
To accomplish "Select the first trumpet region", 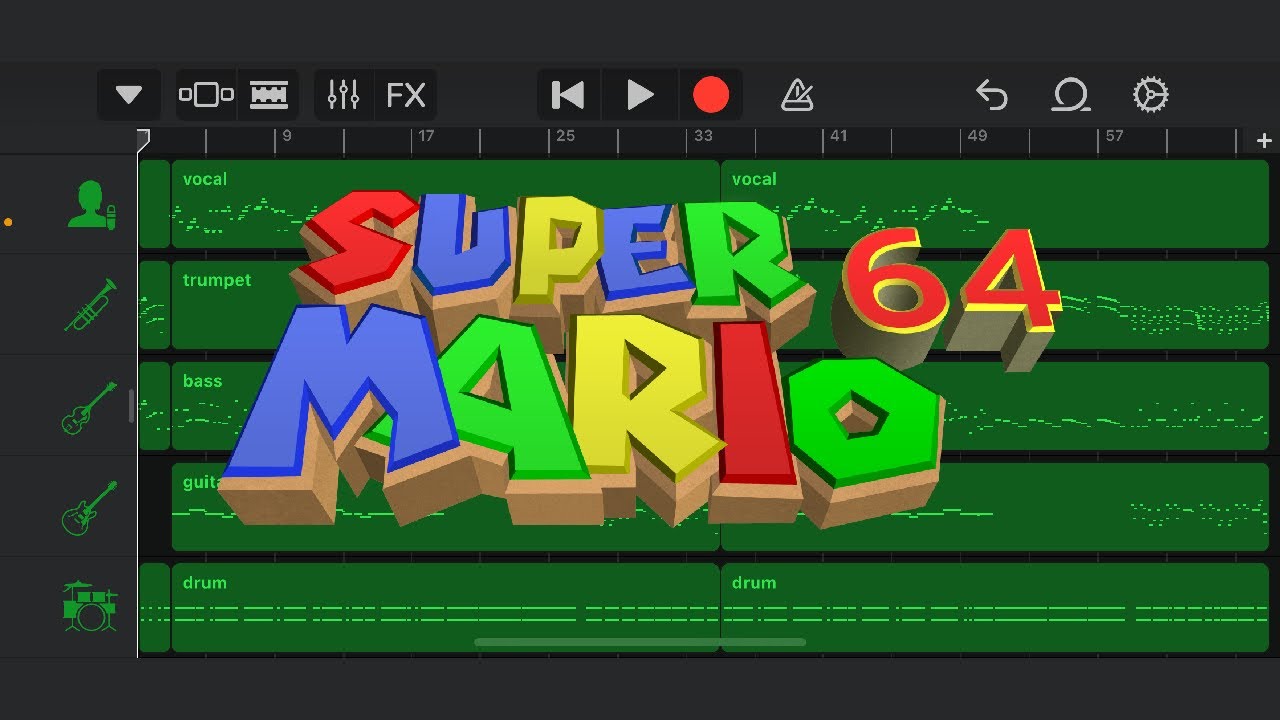I will pyautogui.click(x=446, y=305).
